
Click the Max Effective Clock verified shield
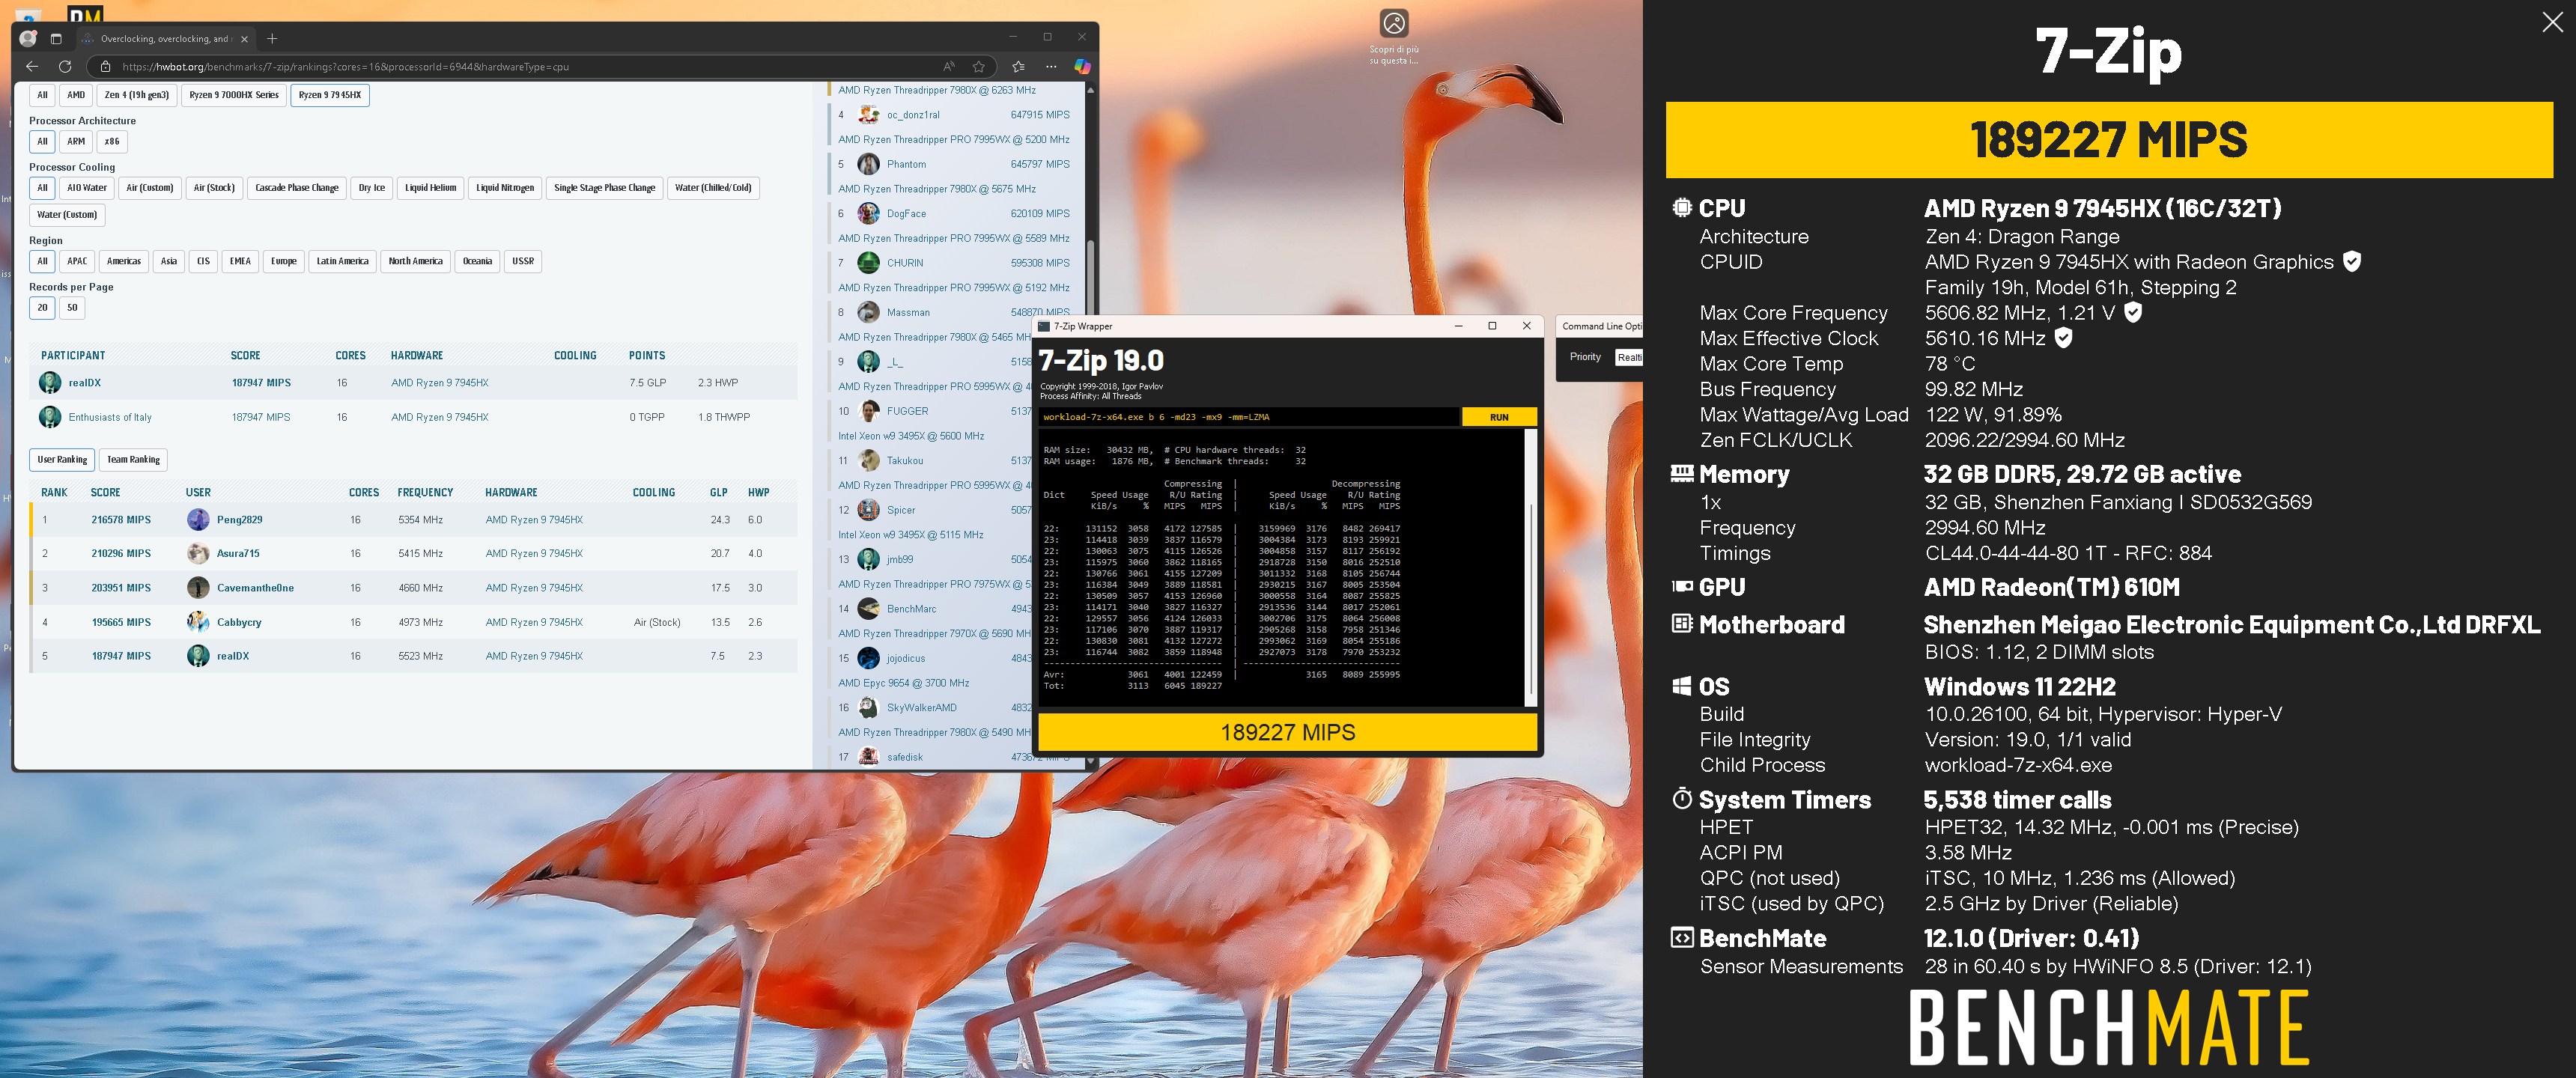(2063, 338)
